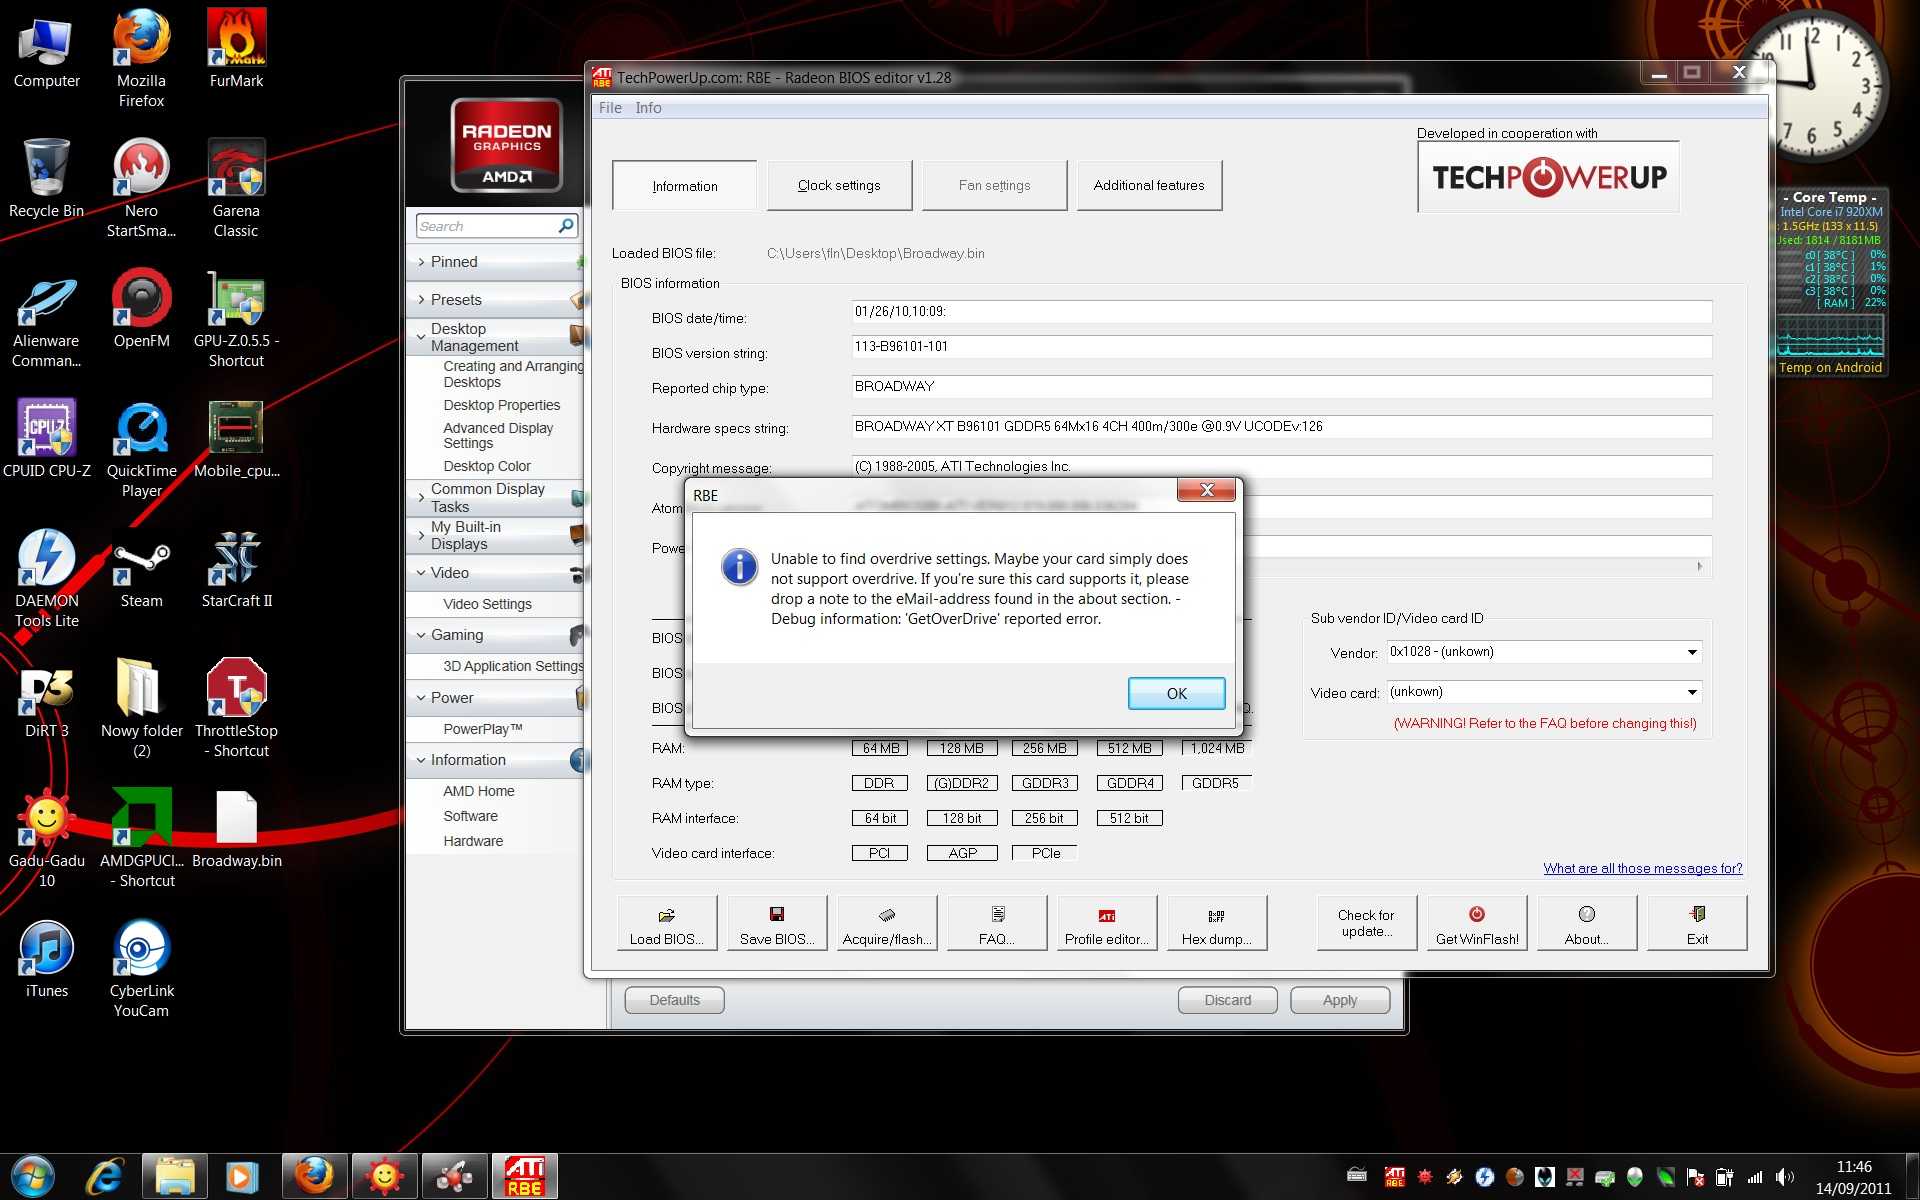Click OK in the RBE error dialog
1920x1200 pixels.
(1176, 693)
